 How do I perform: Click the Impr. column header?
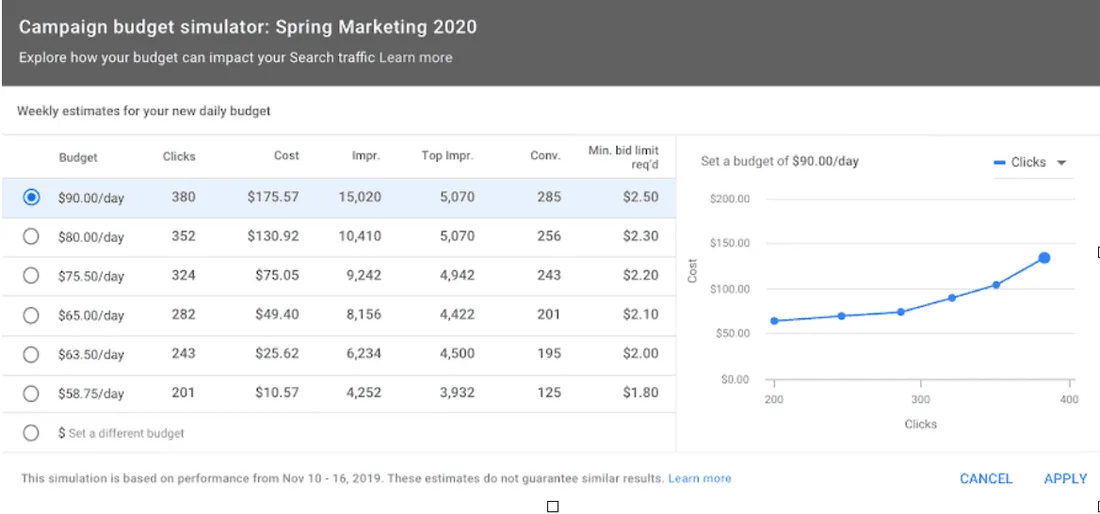point(366,156)
